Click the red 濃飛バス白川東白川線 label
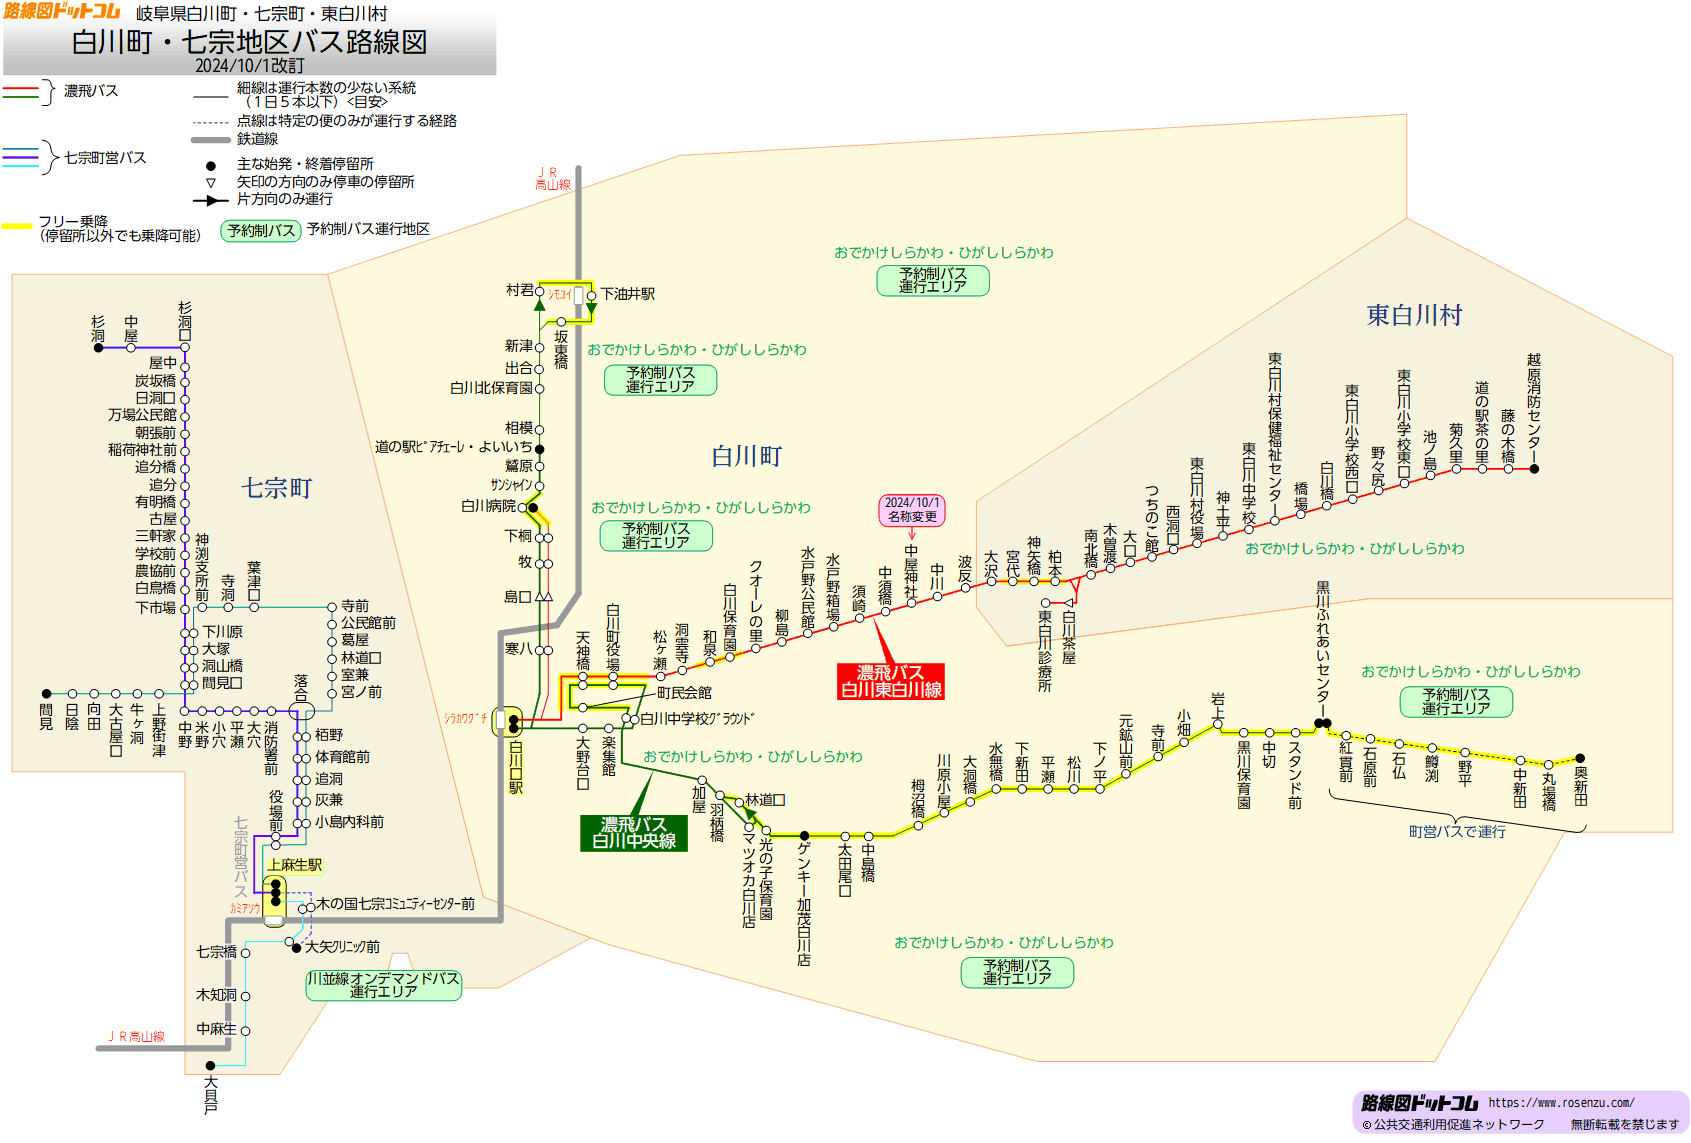 click(x=891, y=681)
